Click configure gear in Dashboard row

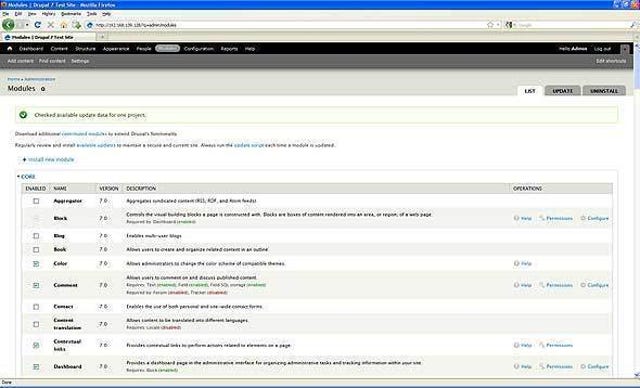[583, 366]
